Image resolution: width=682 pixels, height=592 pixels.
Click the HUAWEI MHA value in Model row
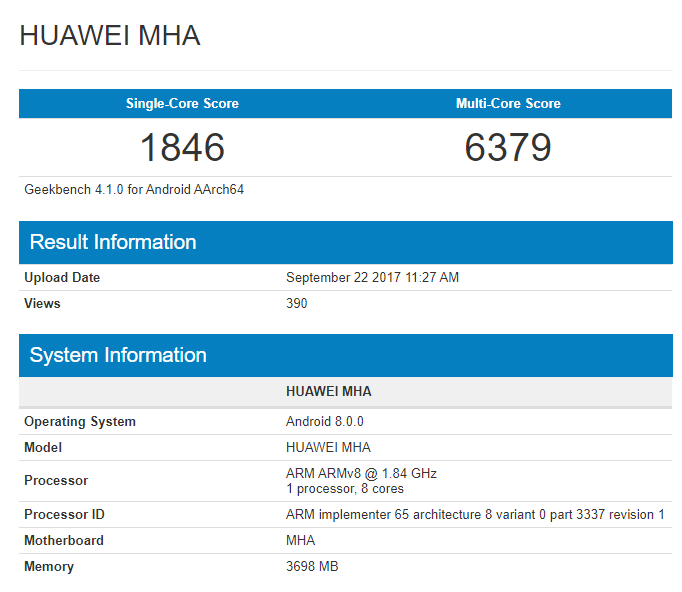point(328,448)
